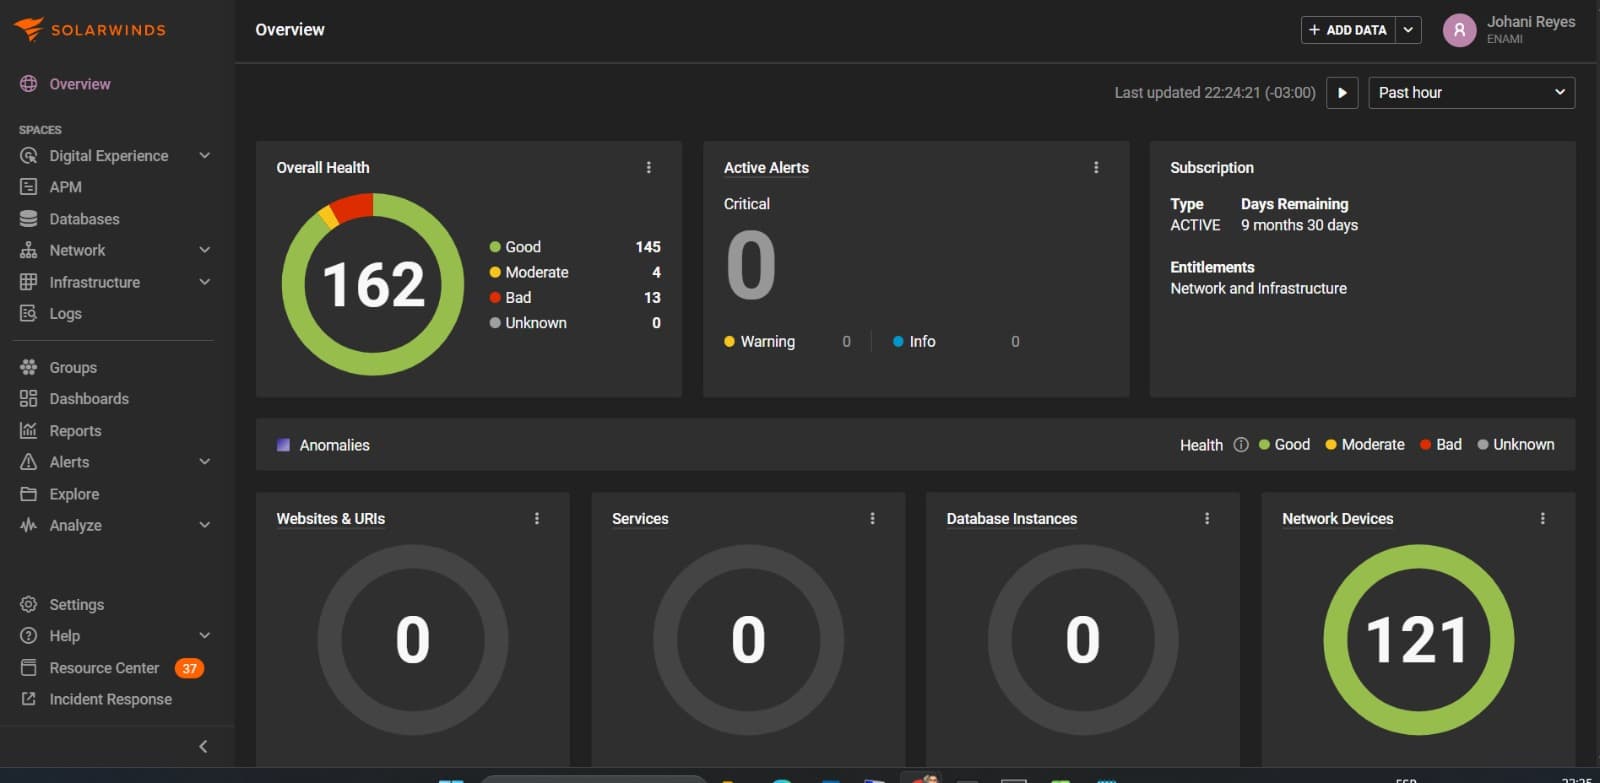
Task: Click the Logs search icon
Action: coord(28,313)
